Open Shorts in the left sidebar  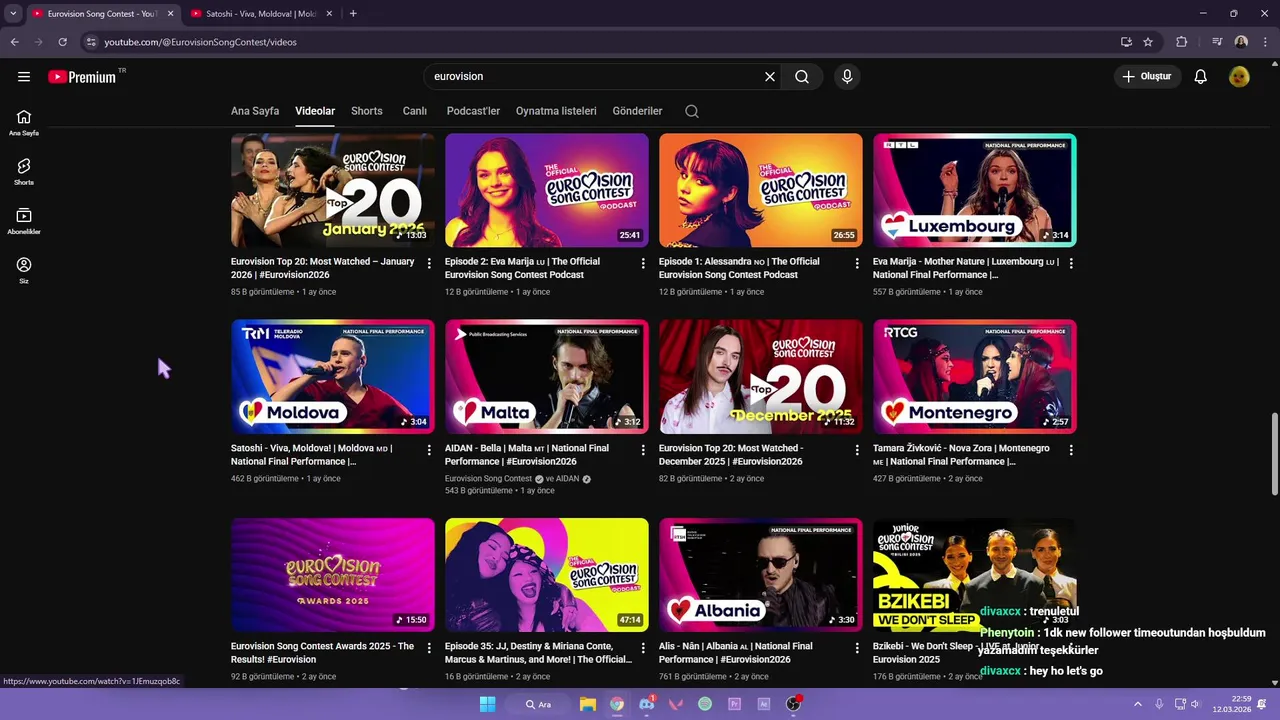point(24,172)
